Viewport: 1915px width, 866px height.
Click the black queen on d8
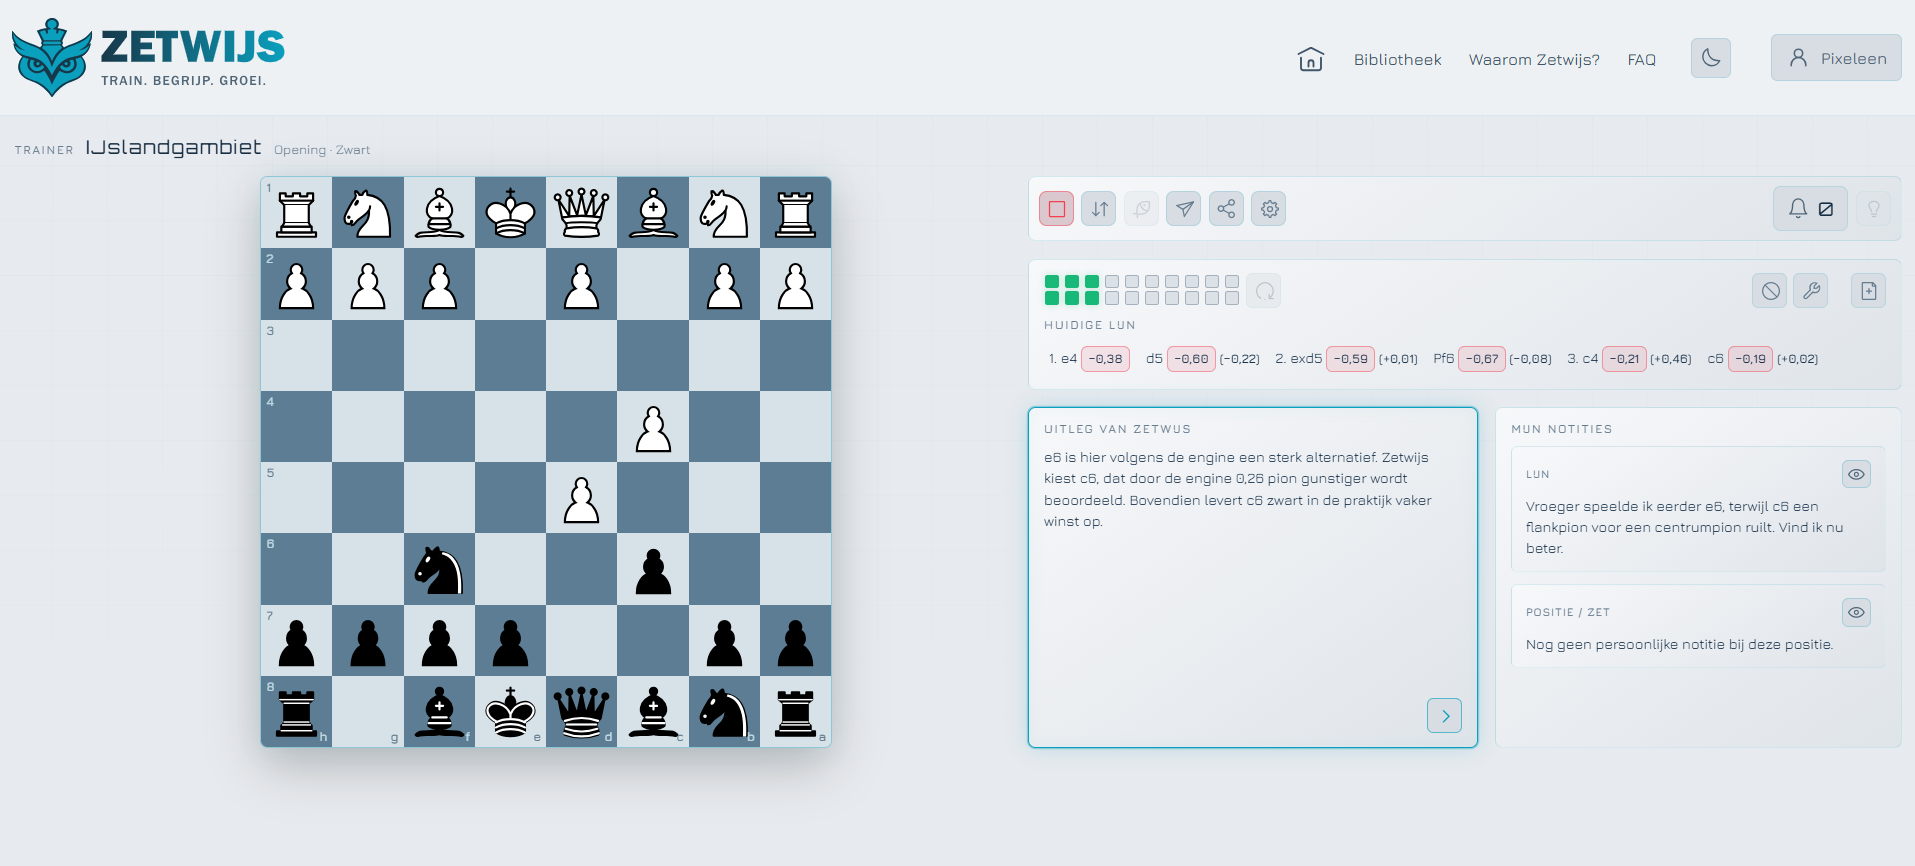tap(582, 711)
